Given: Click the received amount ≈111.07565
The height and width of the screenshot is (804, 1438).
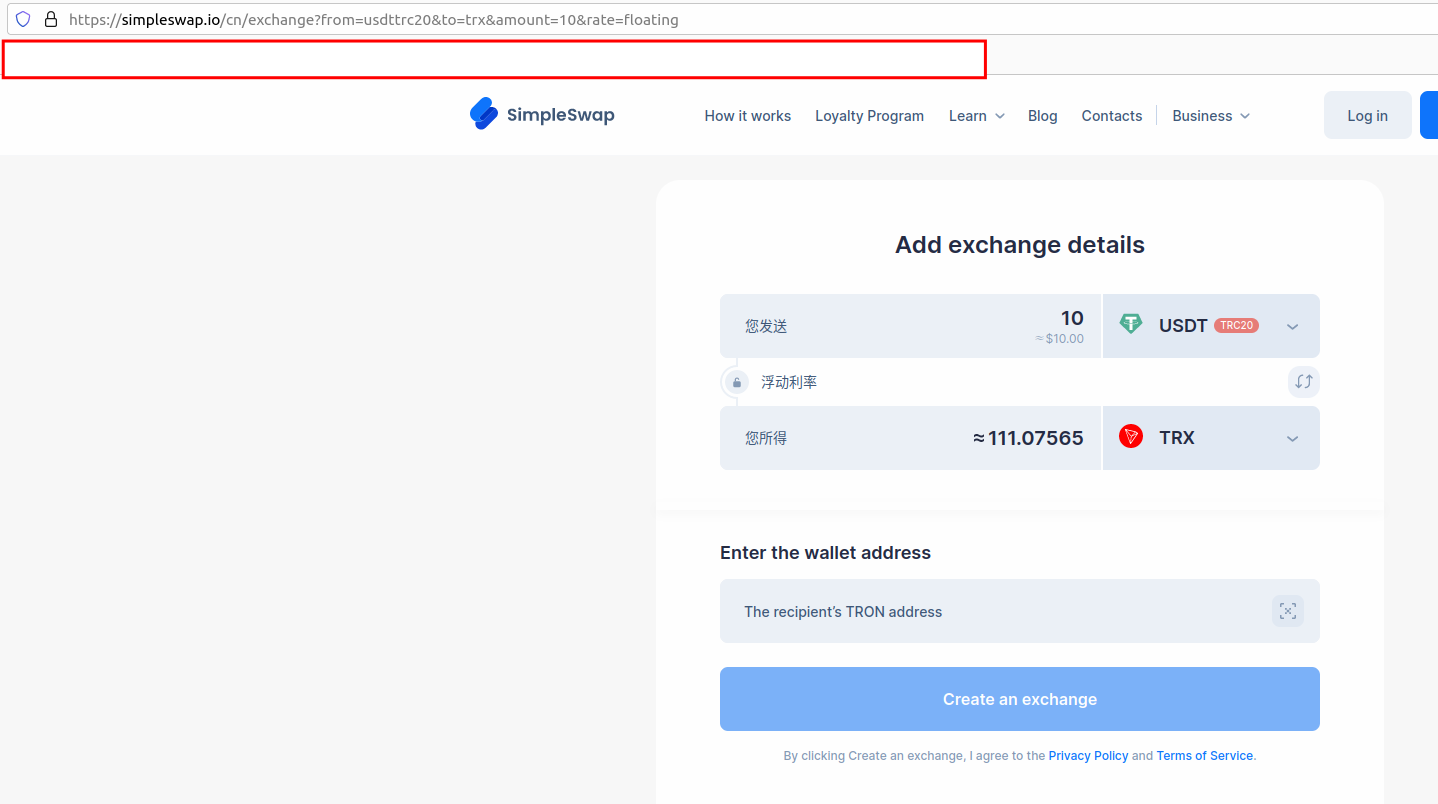Looking at the screenshot, I should [1028, 438].
